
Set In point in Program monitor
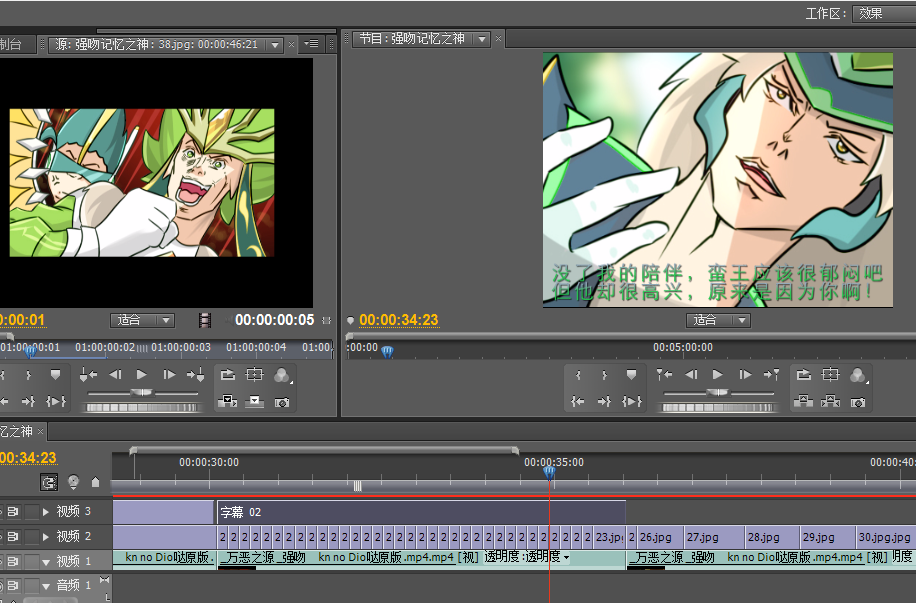(578, 375)
